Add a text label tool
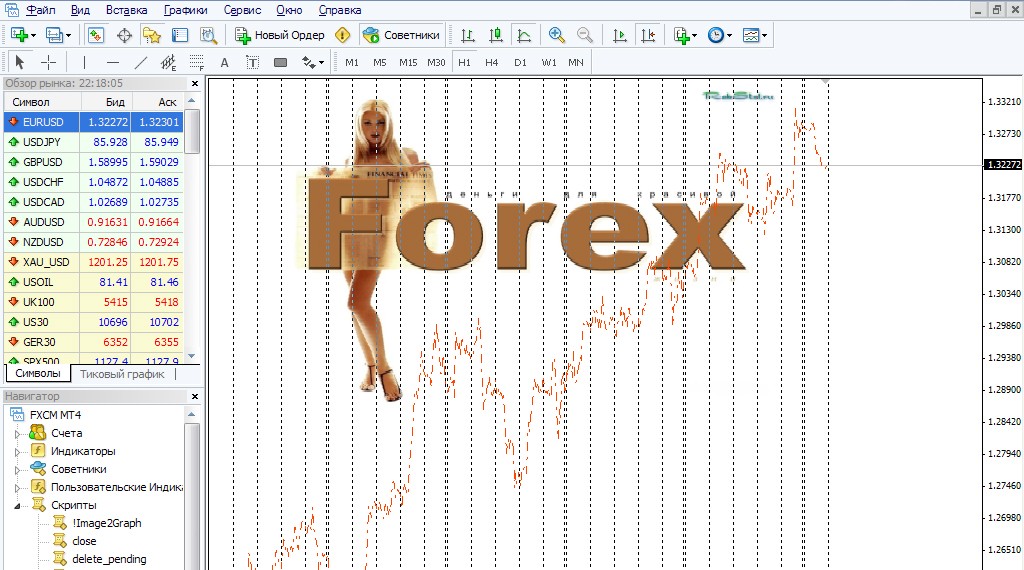 tap(252, 63)
